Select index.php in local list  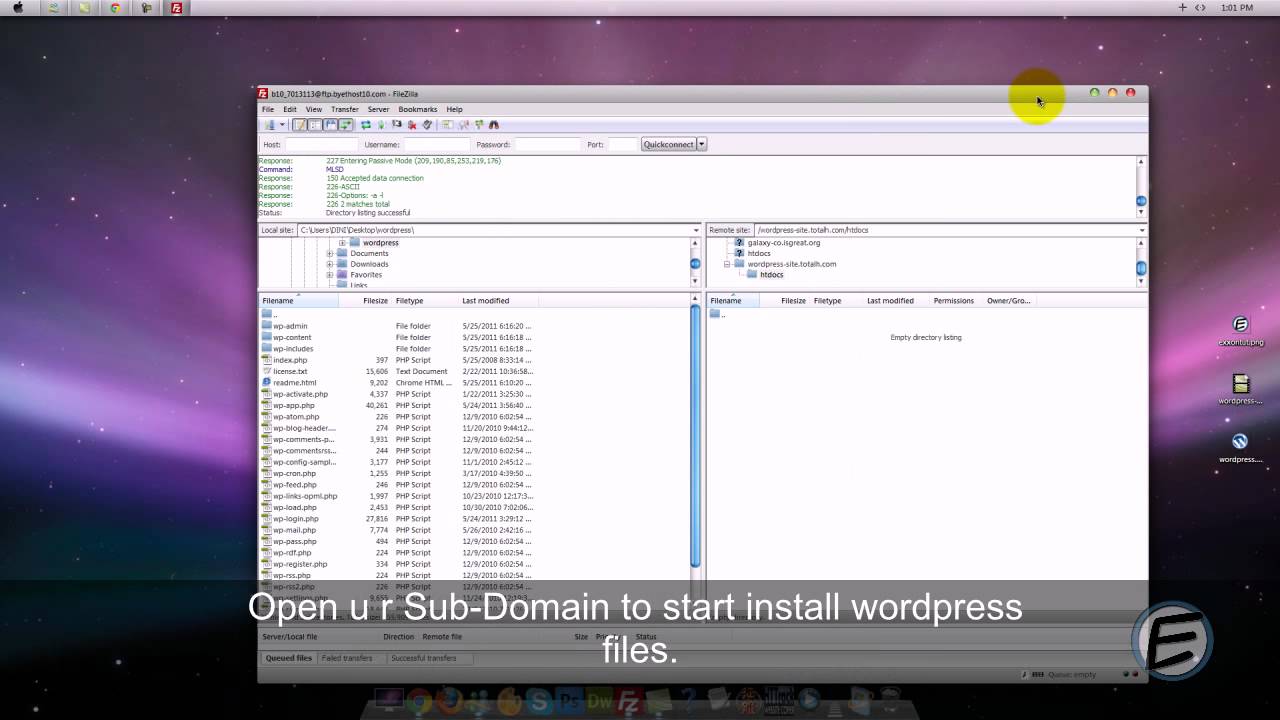[290, 360]
